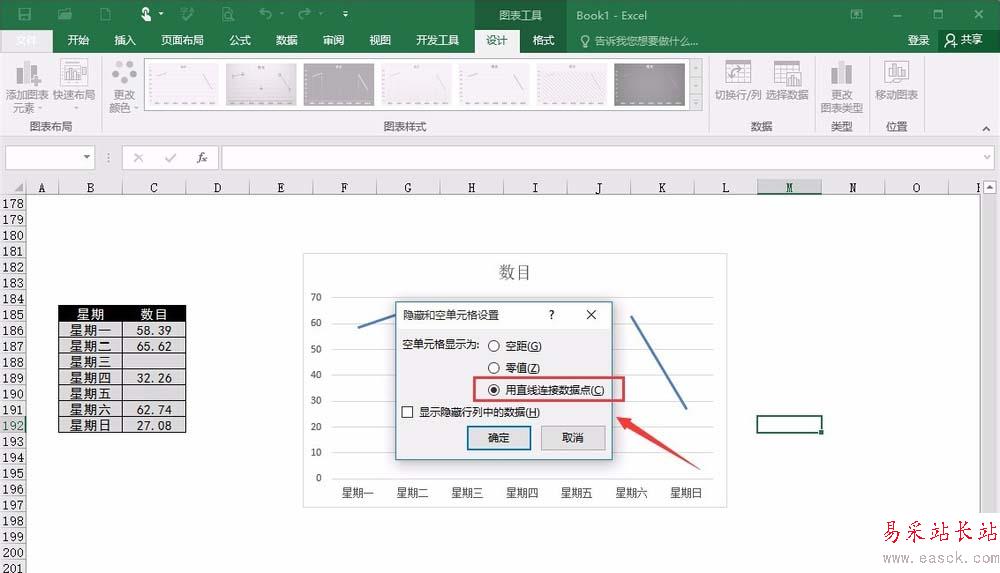This screenshot has width=1000, height=573.
Task: Click 更改图表类型 (Change Chart Type)
Action: (842, 87)
